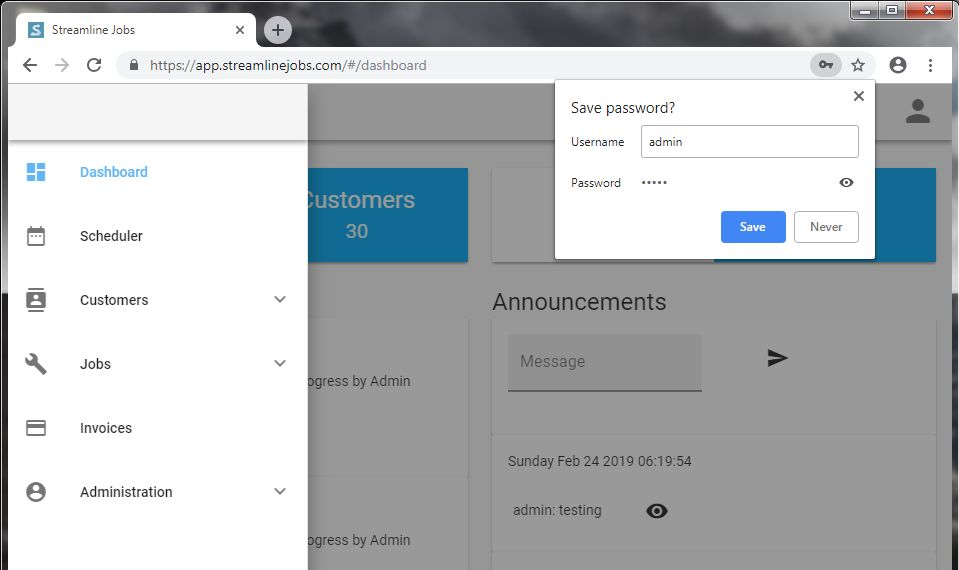Open the user account icon at top right
959x570 pixels.
tap(917, 112)
